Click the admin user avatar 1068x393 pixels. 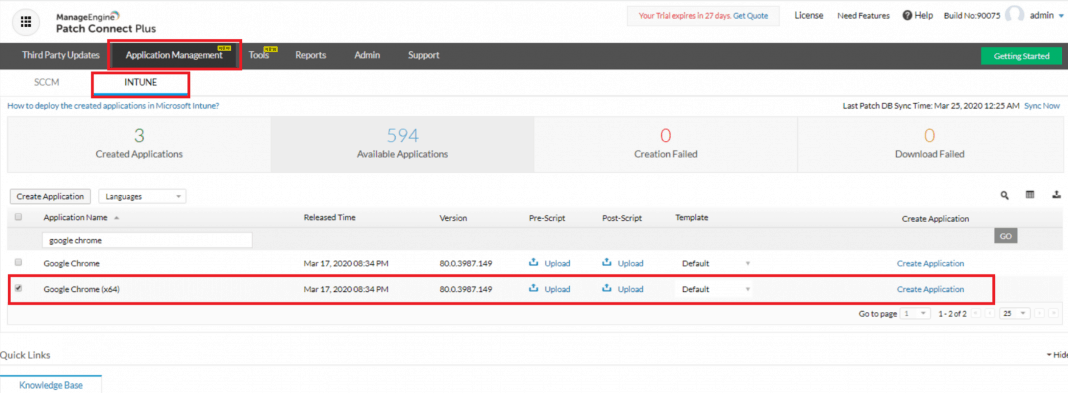click(1015, 15)
